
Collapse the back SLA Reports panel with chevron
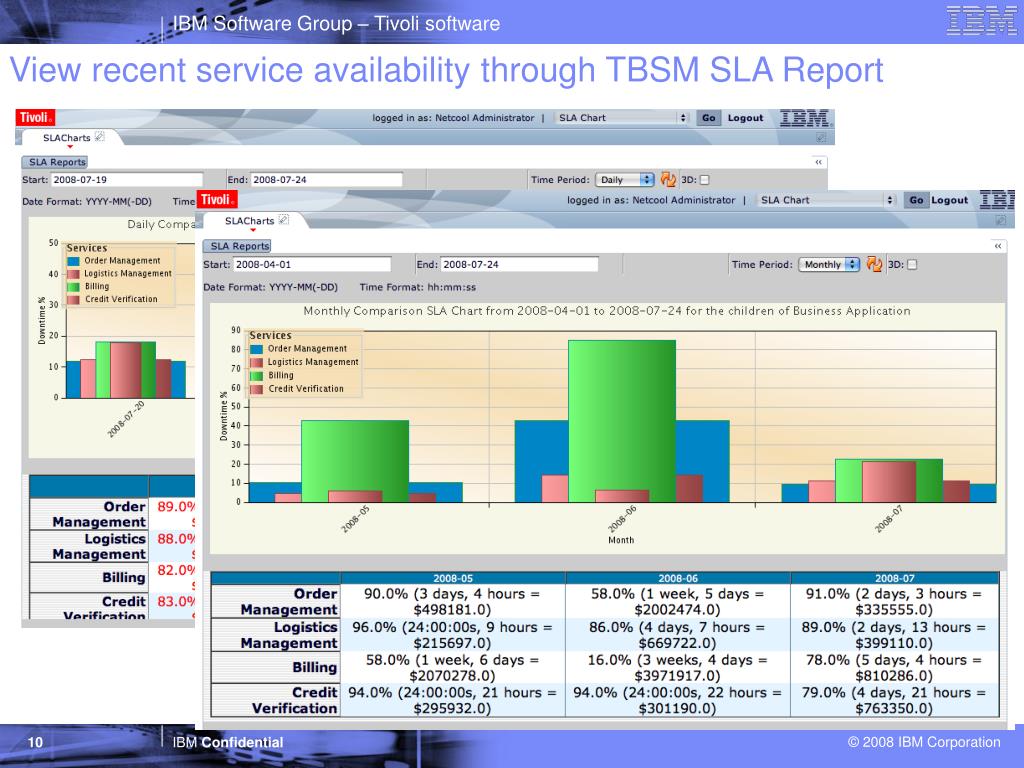818,162
